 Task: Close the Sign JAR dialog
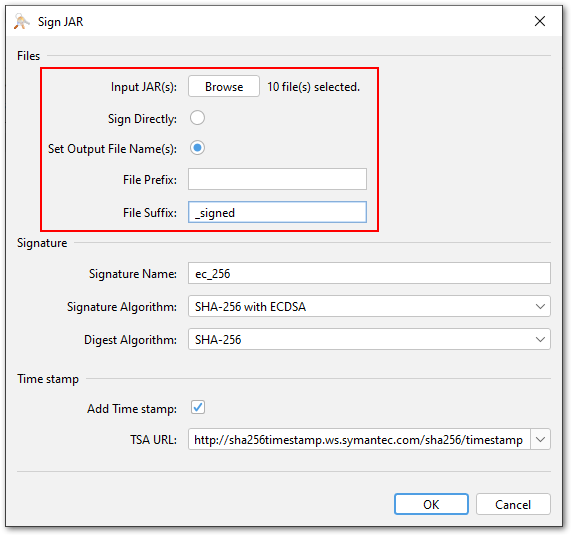click(540, 21)
